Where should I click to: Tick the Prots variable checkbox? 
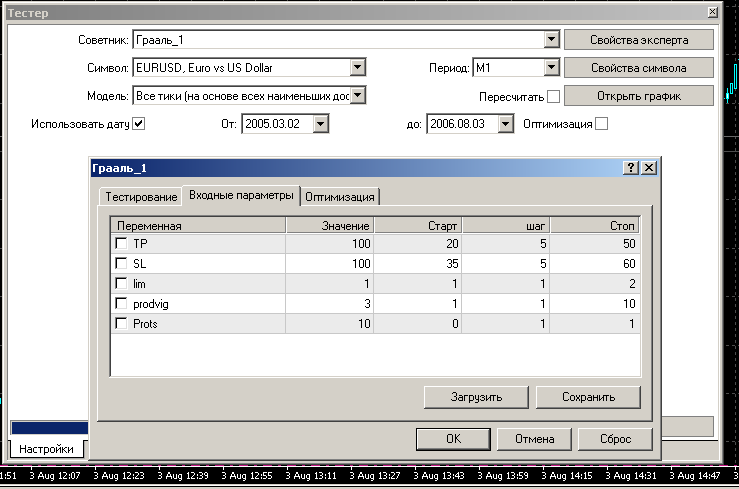click(x=121, y=324)
